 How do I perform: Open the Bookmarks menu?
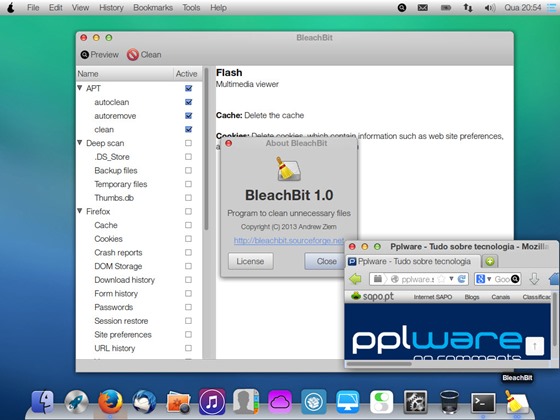[x=153, y=8]
